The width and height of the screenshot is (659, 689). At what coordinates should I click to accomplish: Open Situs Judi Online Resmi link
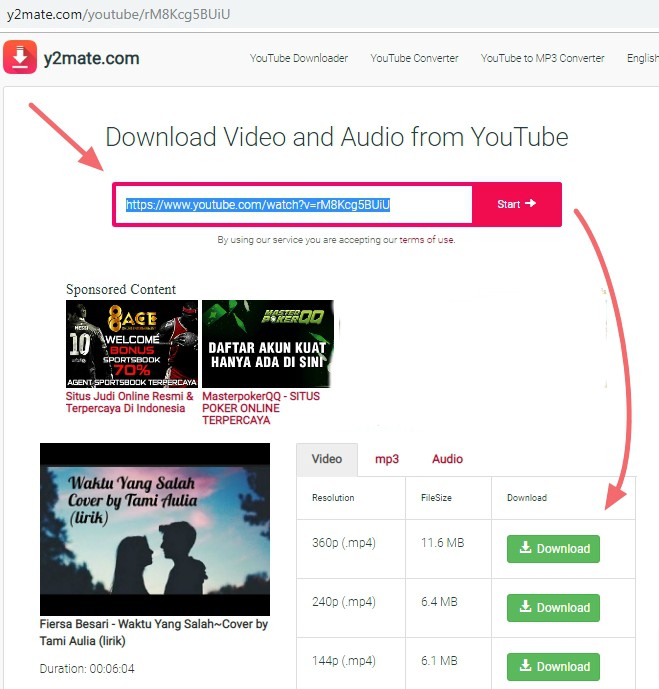130,402
